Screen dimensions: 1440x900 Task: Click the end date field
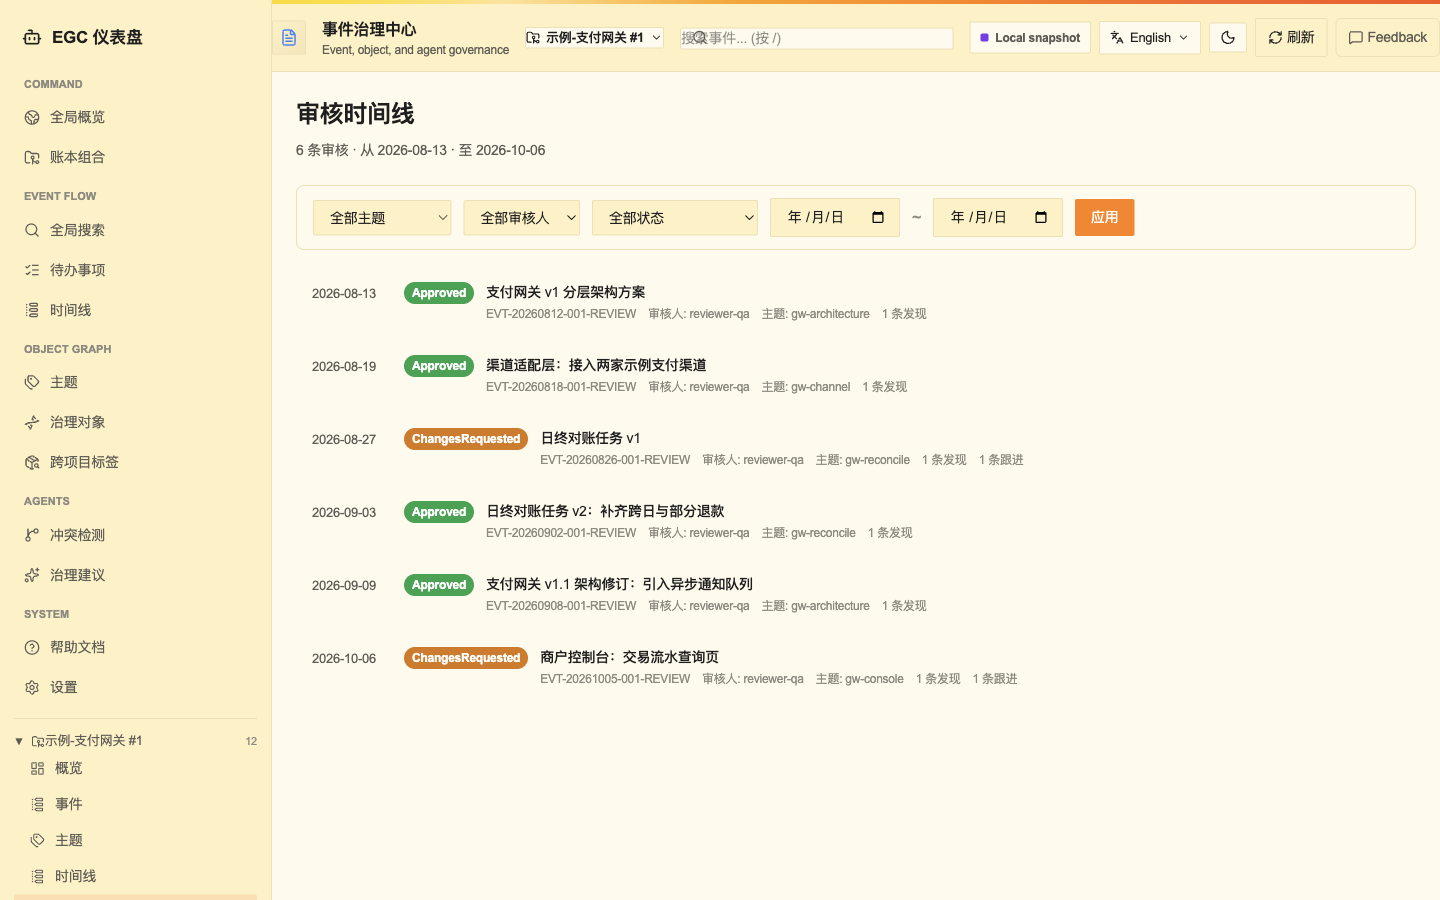pyautogui.click(x=998, y=218)
